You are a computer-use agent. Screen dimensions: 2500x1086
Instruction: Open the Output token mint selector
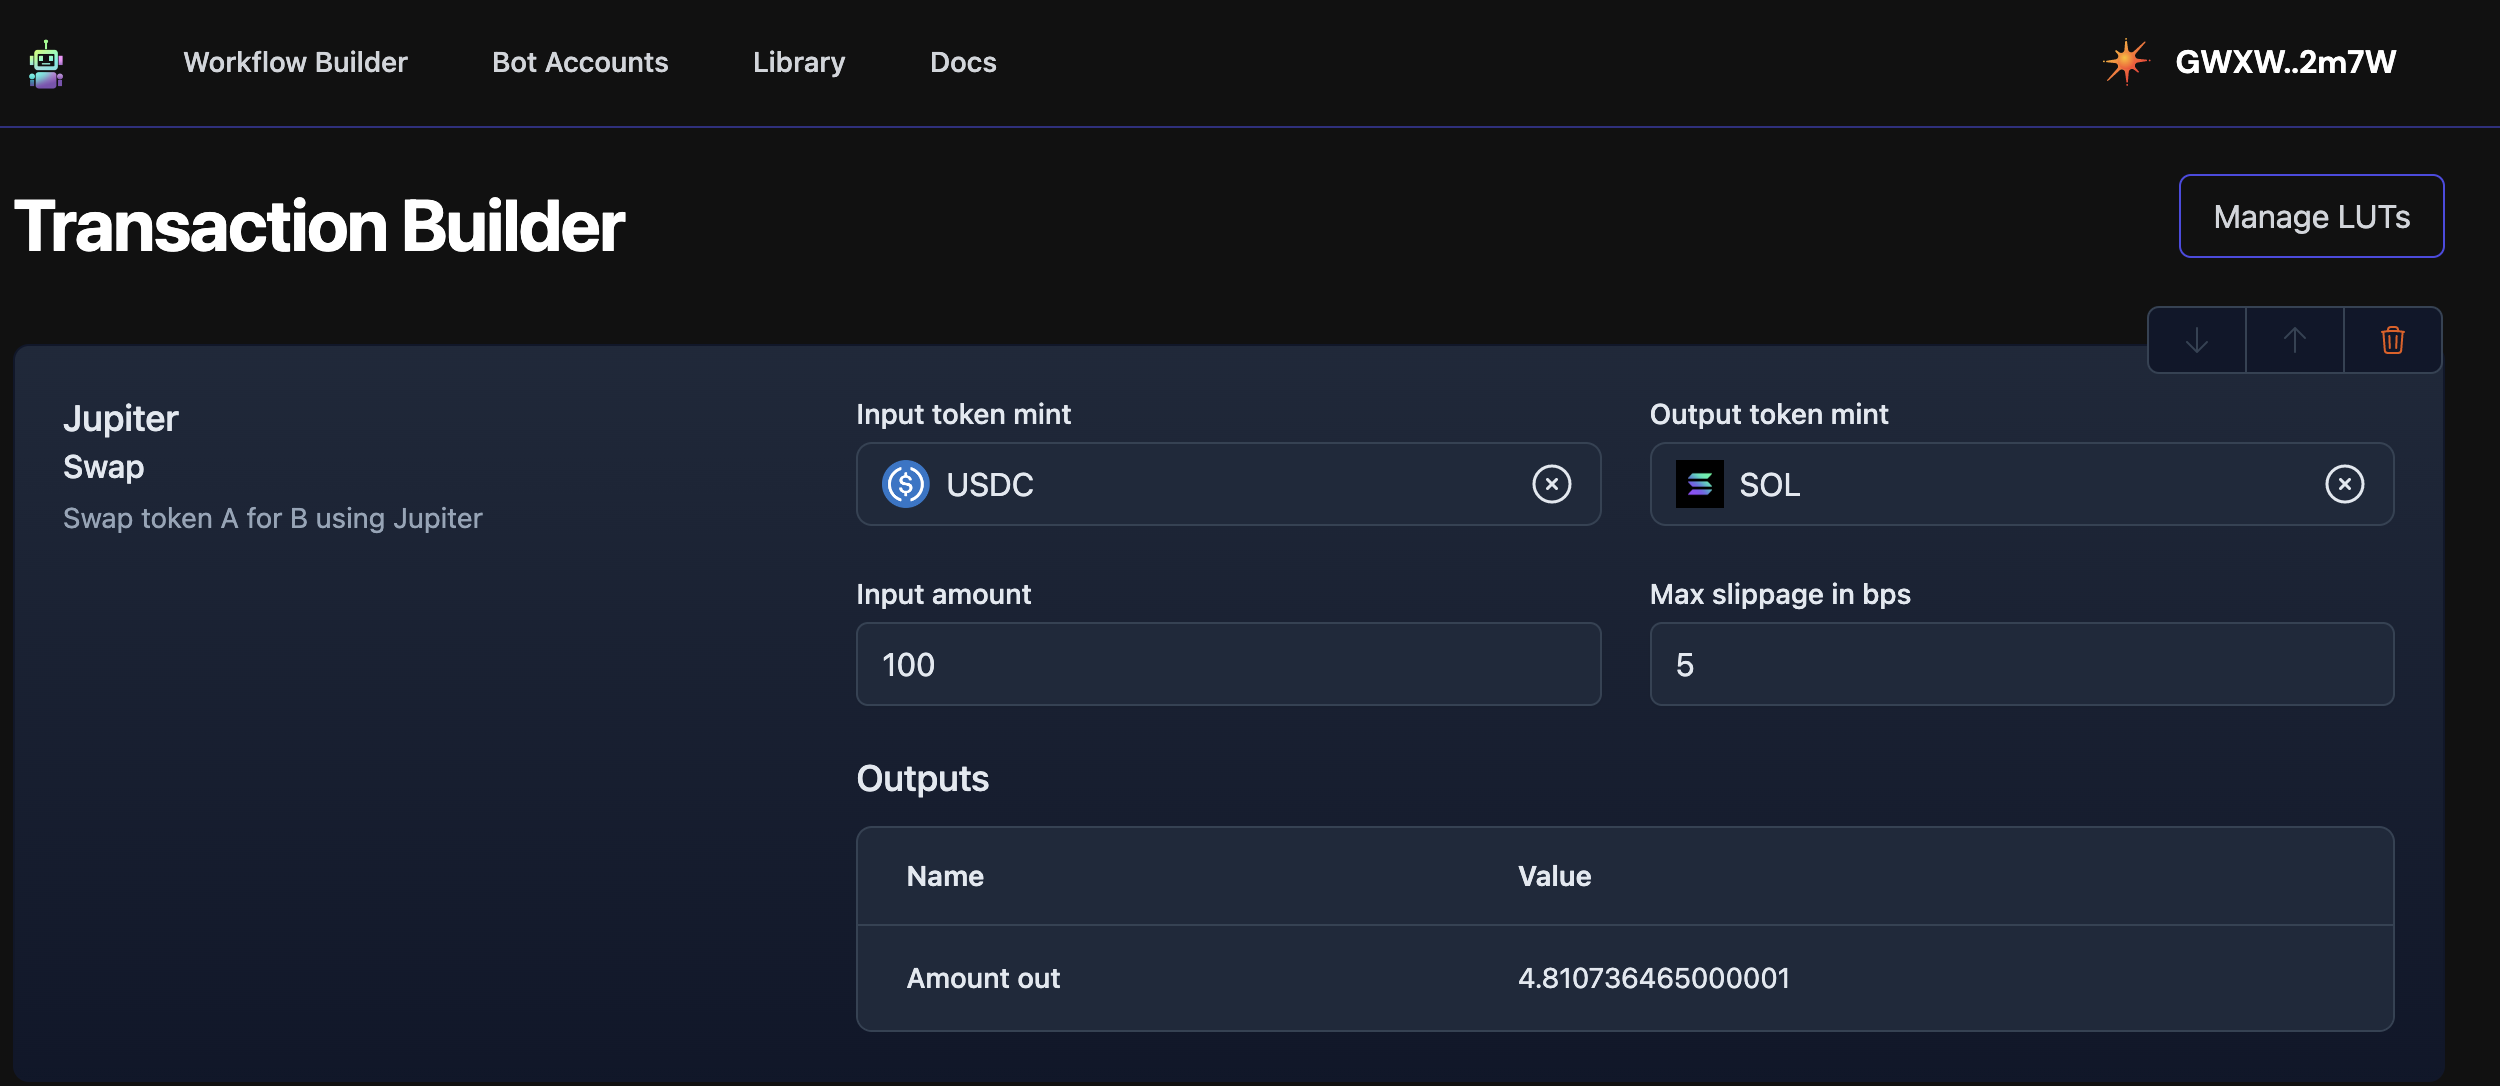click(x=2020, y=485)
